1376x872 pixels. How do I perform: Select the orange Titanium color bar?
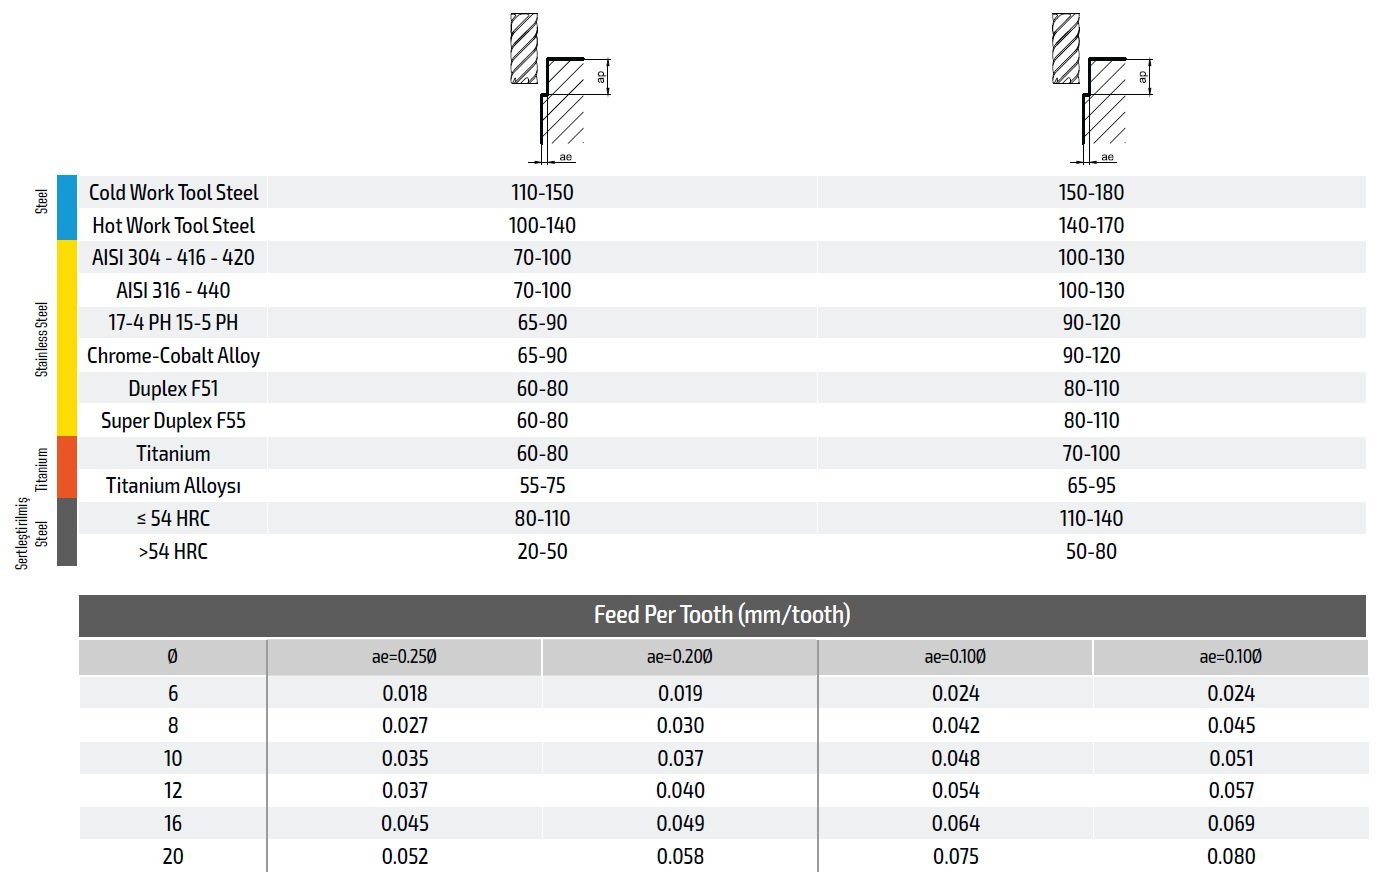pyautogui.click(x=67, y=467)
